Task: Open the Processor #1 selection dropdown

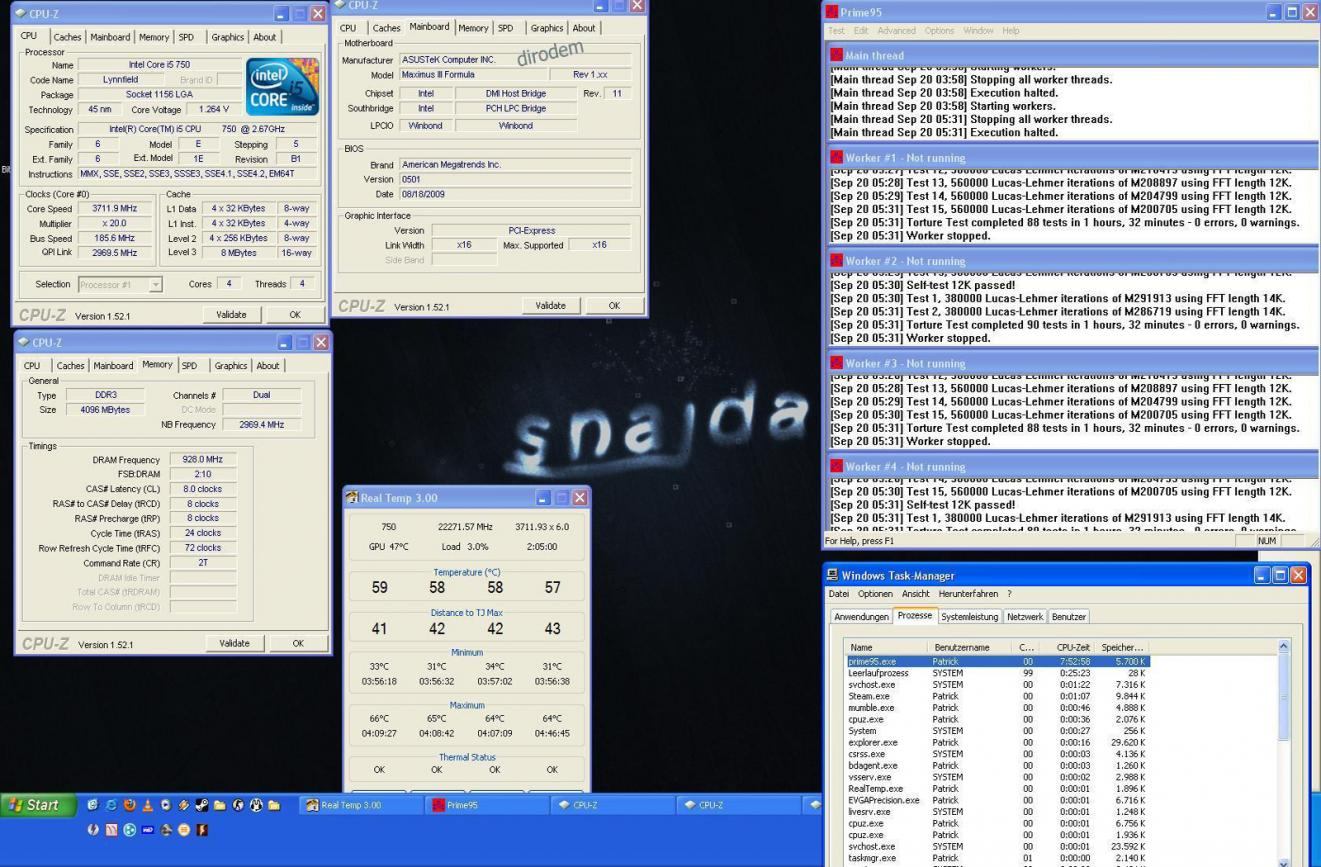Action: (155, 285)
